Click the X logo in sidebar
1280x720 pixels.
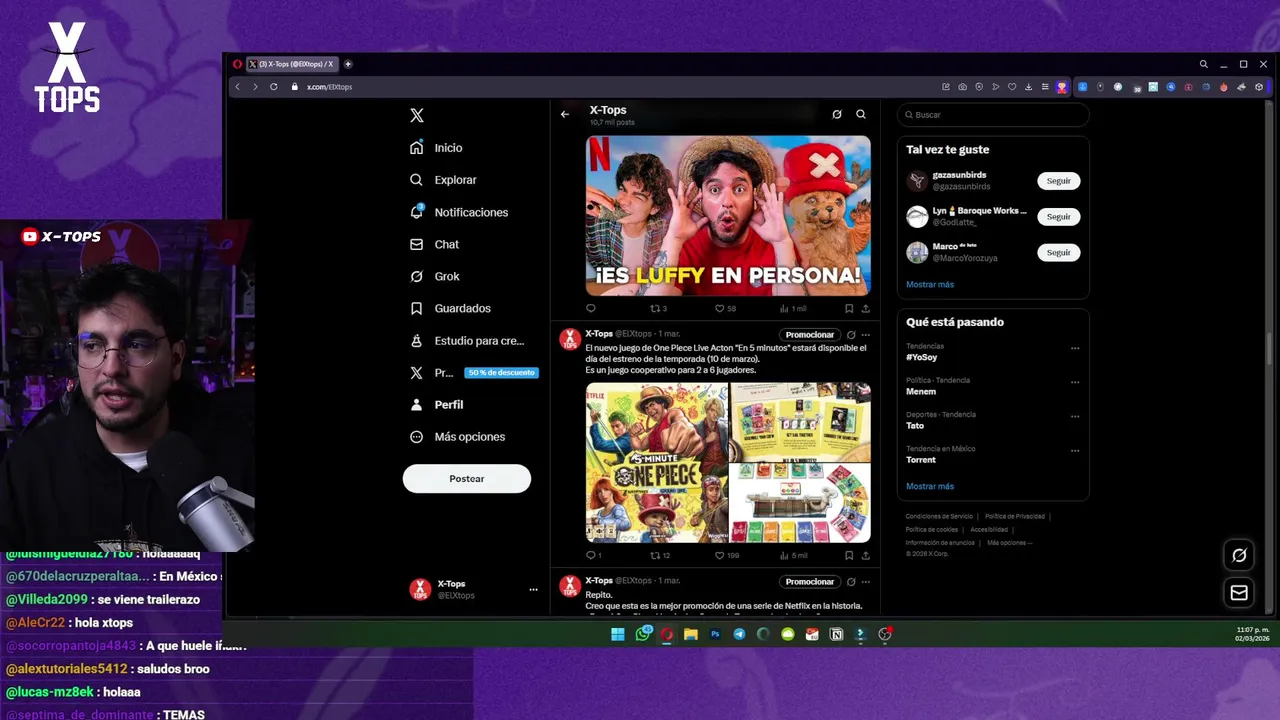(417, 115)
